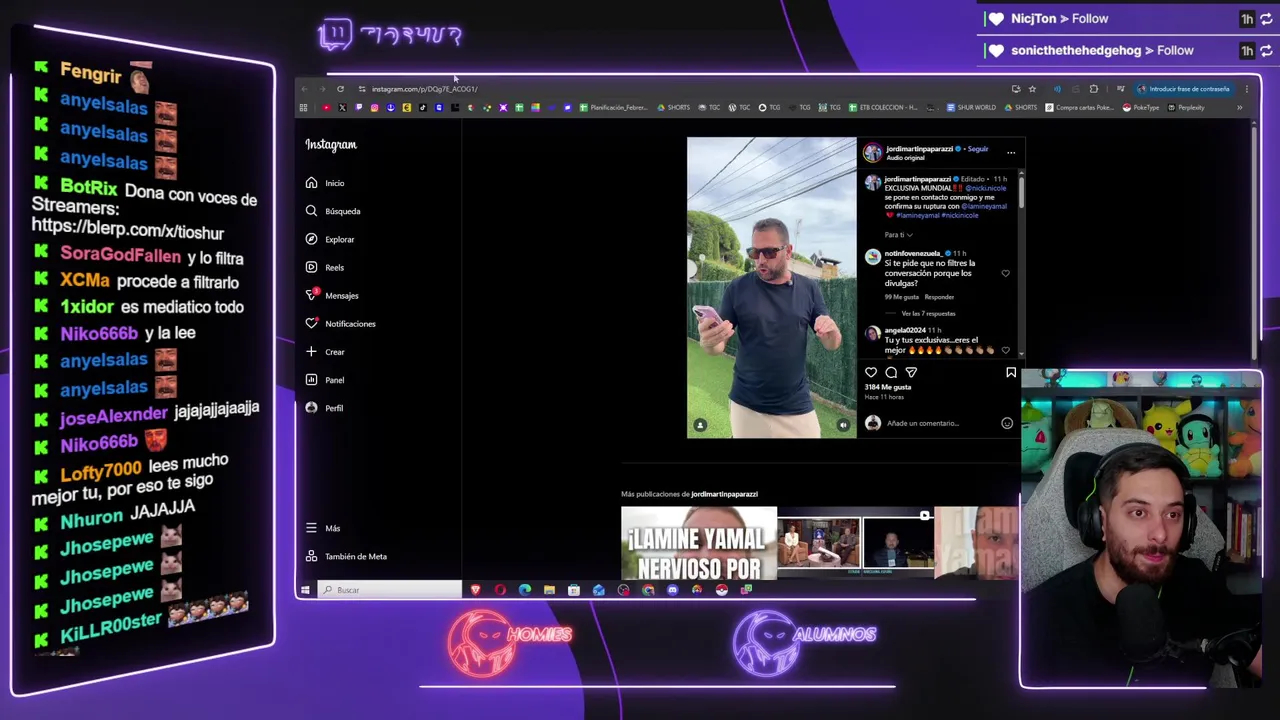
Task: View 3184 Me gusta likes list
Action: [888, 387]
